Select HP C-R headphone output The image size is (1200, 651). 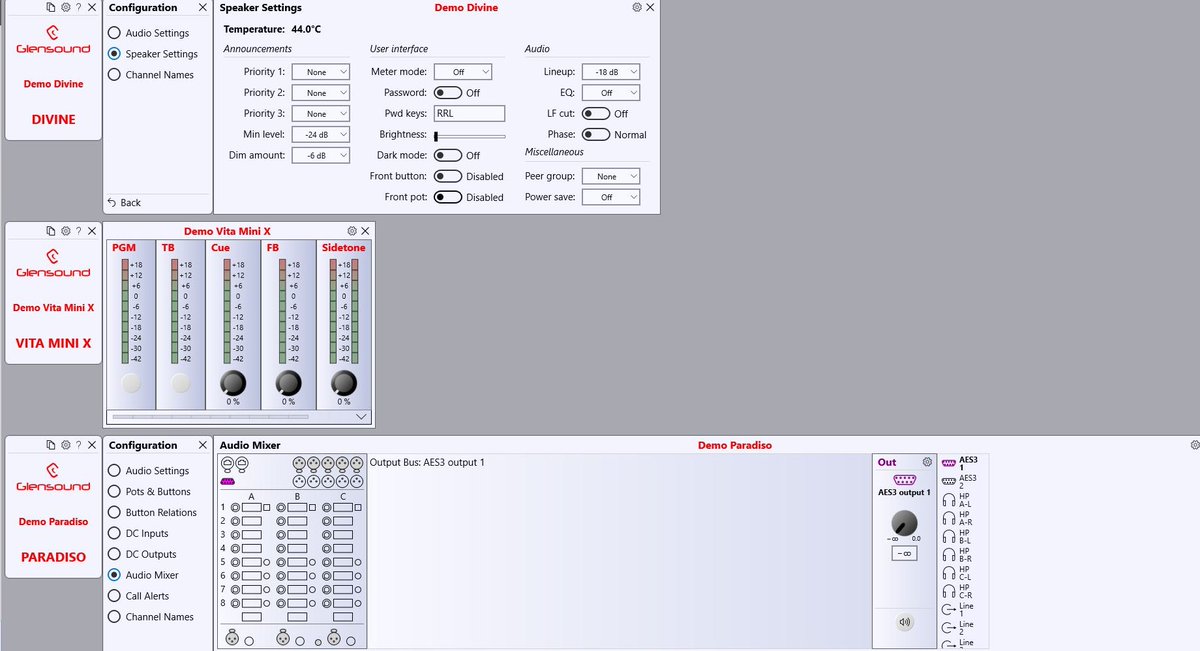957,590
